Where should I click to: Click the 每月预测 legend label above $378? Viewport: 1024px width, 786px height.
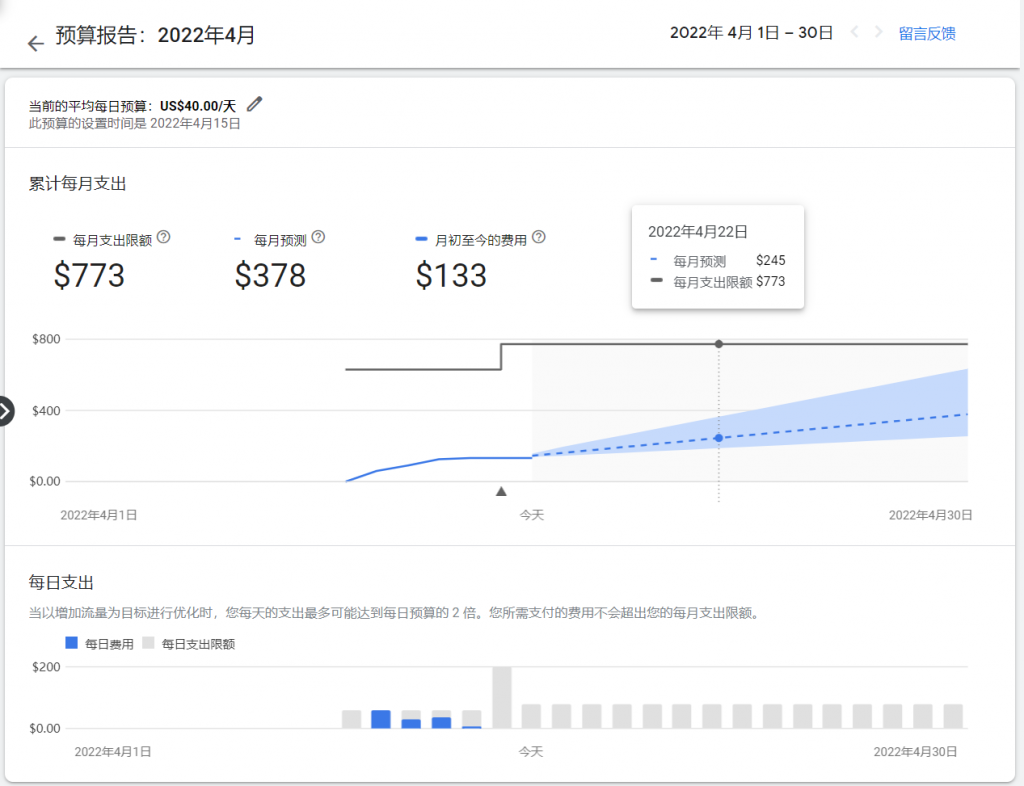(x=280, y=240)
